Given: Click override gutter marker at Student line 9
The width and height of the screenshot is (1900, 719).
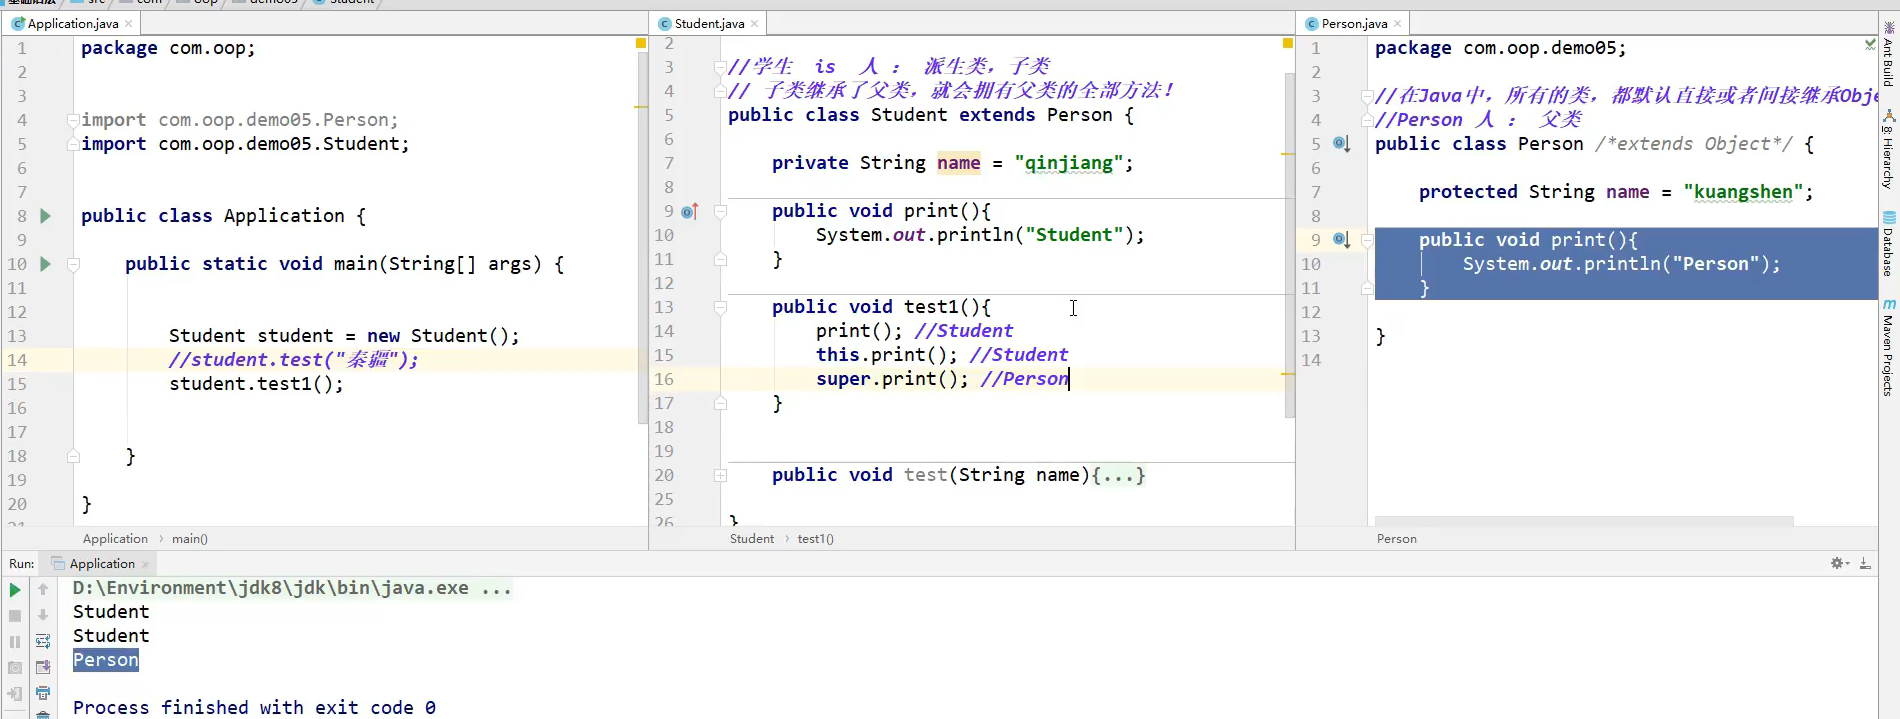Looking at the screenshot, I should pos(690,211).
